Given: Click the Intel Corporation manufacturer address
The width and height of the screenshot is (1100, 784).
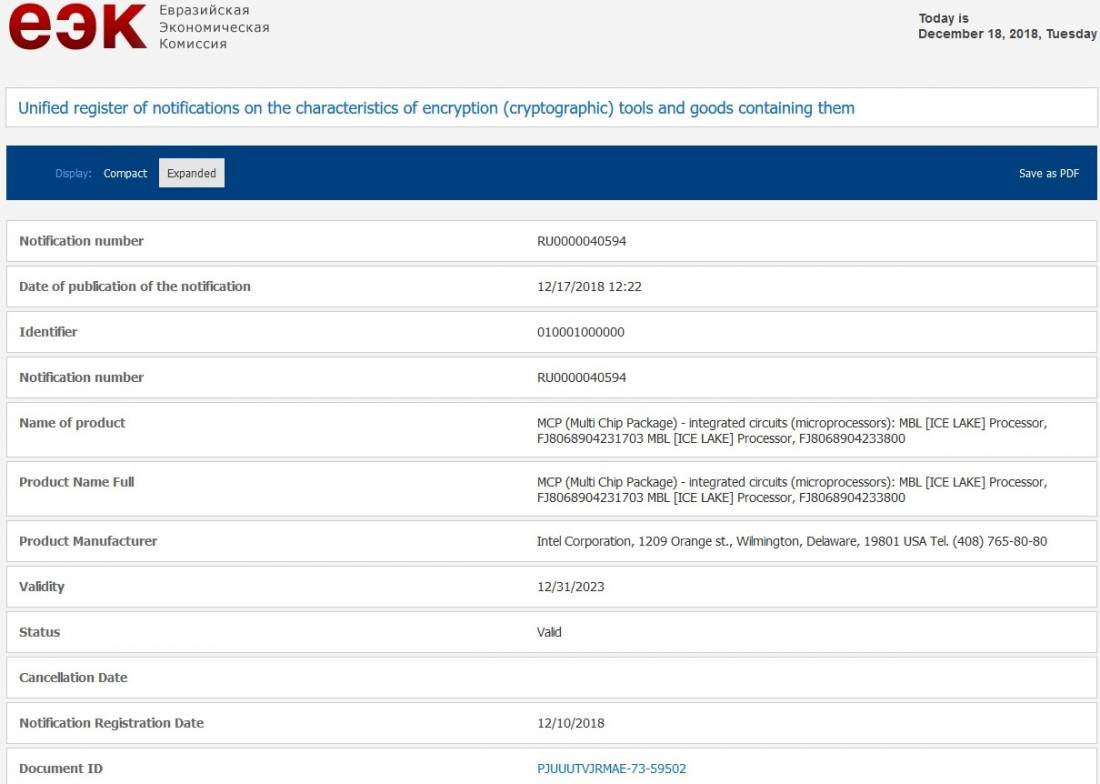Looking at the screenshot, I should point(791,541).
